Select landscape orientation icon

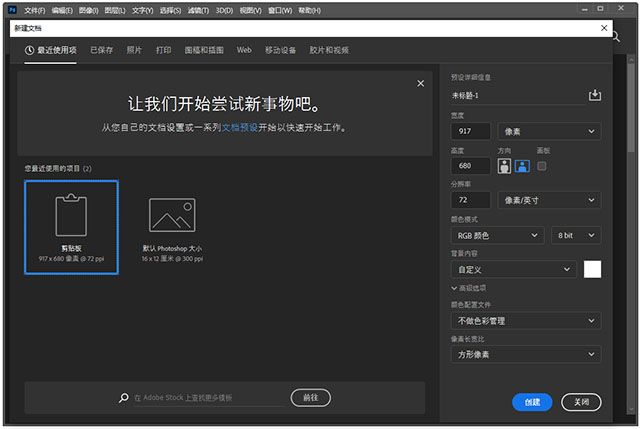point(521,166)
